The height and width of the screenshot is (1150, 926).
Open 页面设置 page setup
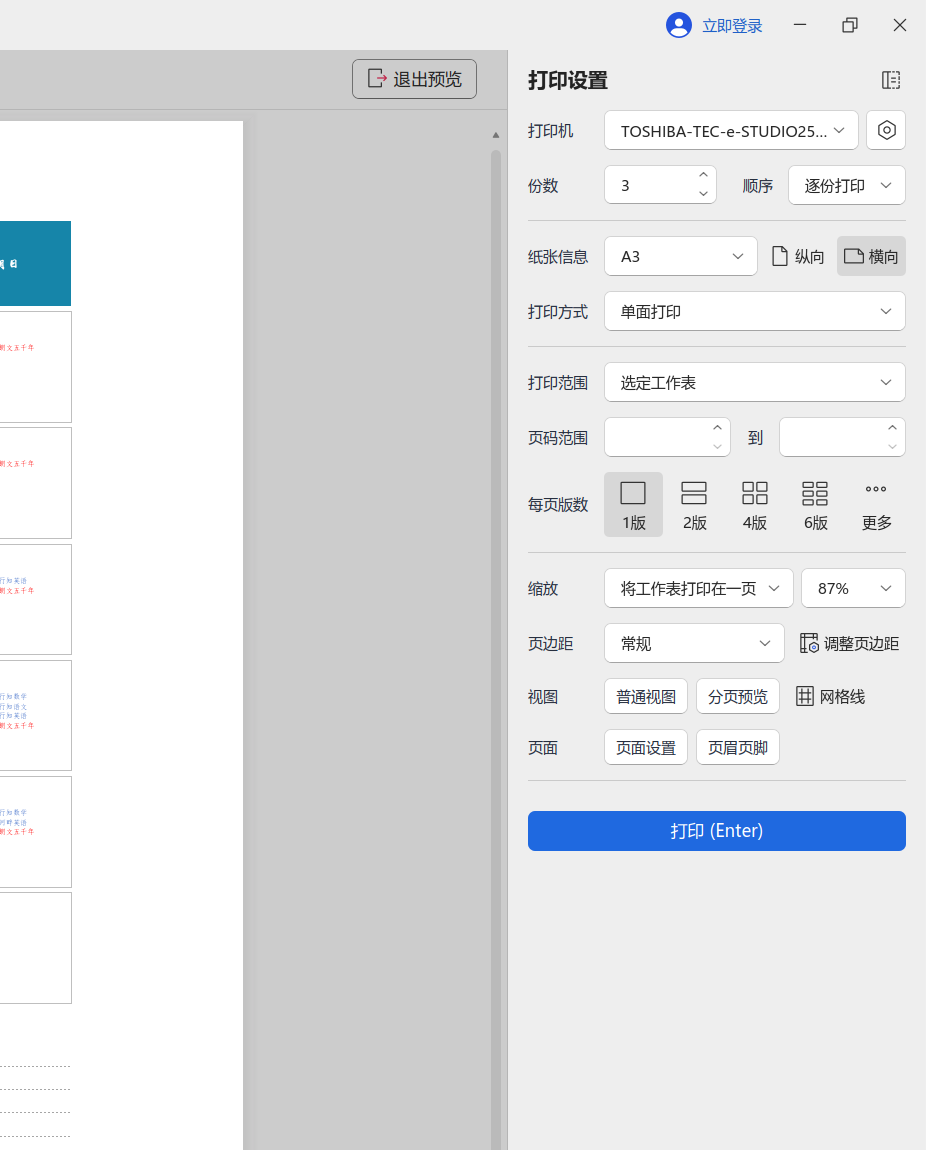pyautogui.click(x=646, y=747)
